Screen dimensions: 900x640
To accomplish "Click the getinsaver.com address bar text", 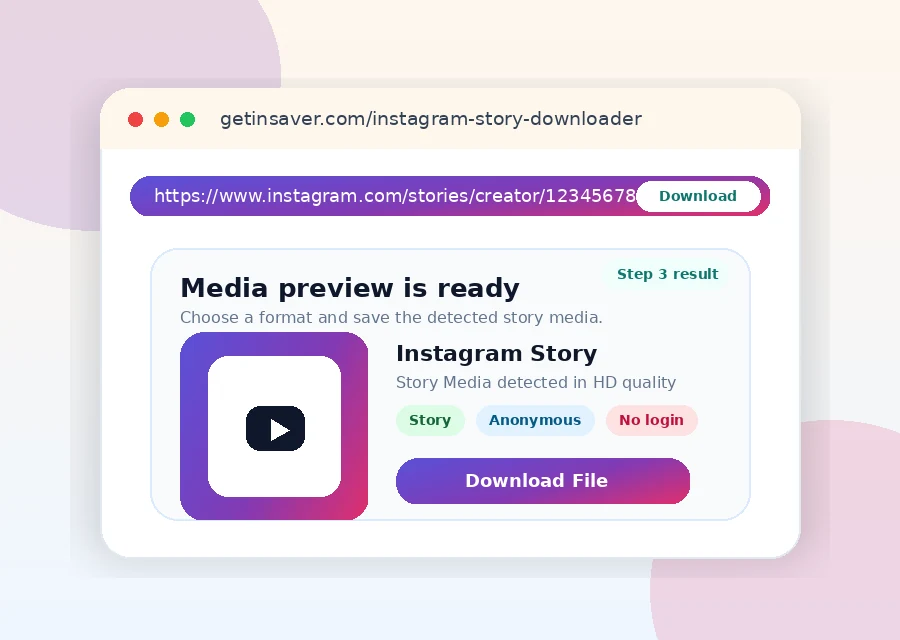I will click(431, 119).
